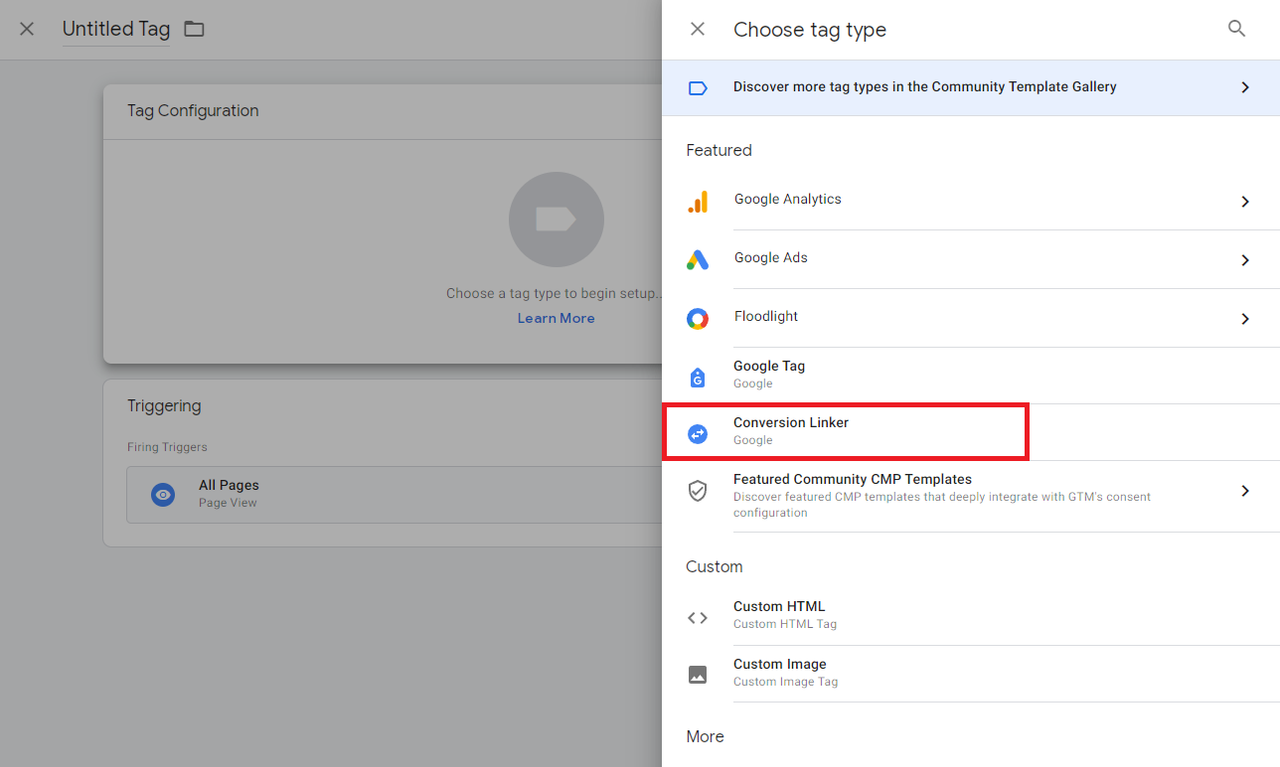Image resolution: width=1280 pixels, height=767 pixels.
Task: Click the Google Tag icon
Action: pyautogui.click(x=698, y=377)
